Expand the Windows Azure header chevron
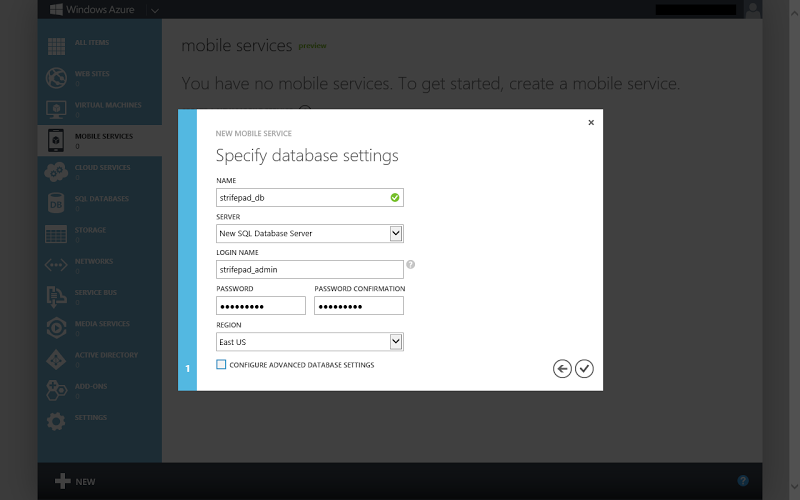 (155, 10)
